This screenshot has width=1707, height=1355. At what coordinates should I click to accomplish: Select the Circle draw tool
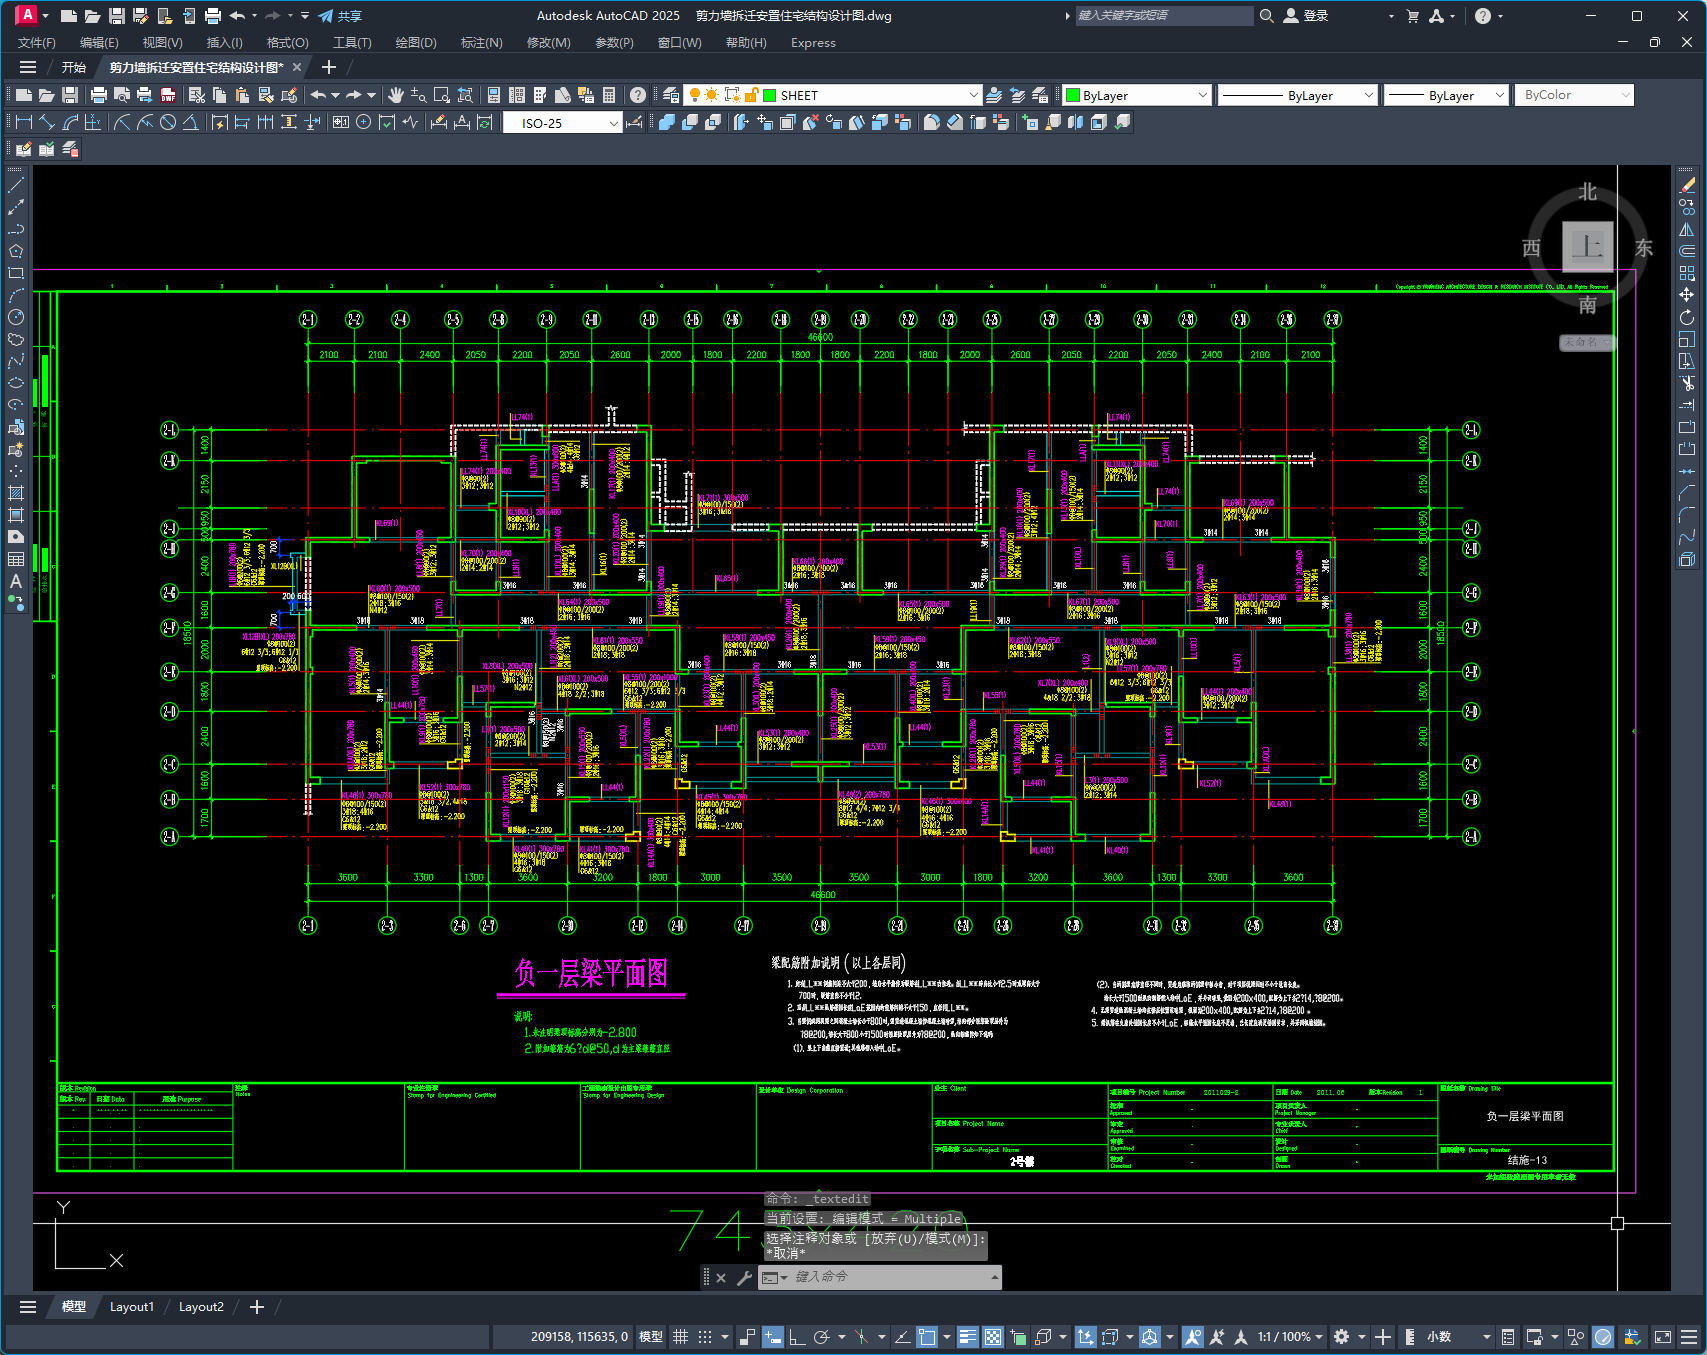(16, 317)
